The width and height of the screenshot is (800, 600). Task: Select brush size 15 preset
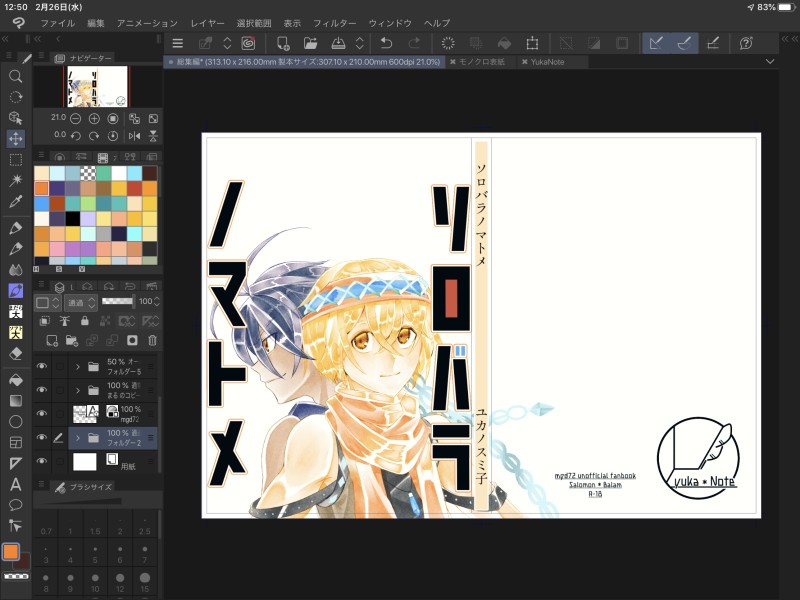pos(145,581)
